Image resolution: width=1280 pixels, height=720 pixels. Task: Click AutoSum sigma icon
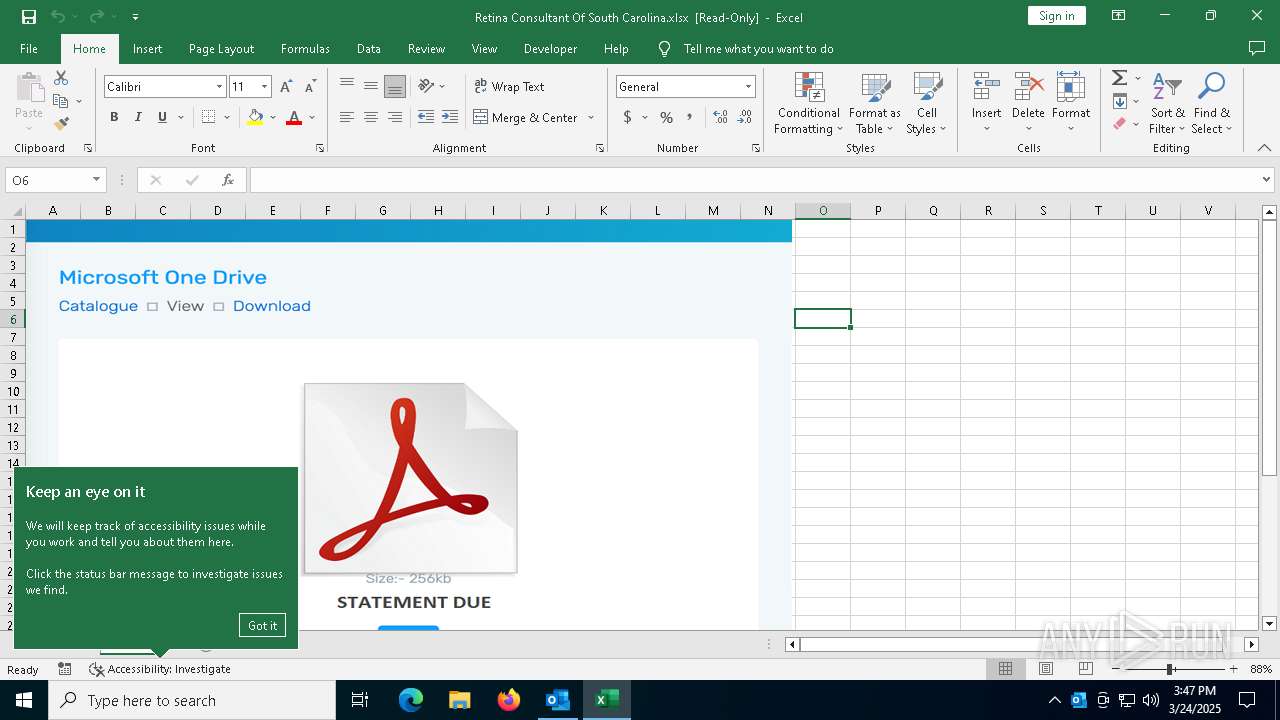(1120, 78)
